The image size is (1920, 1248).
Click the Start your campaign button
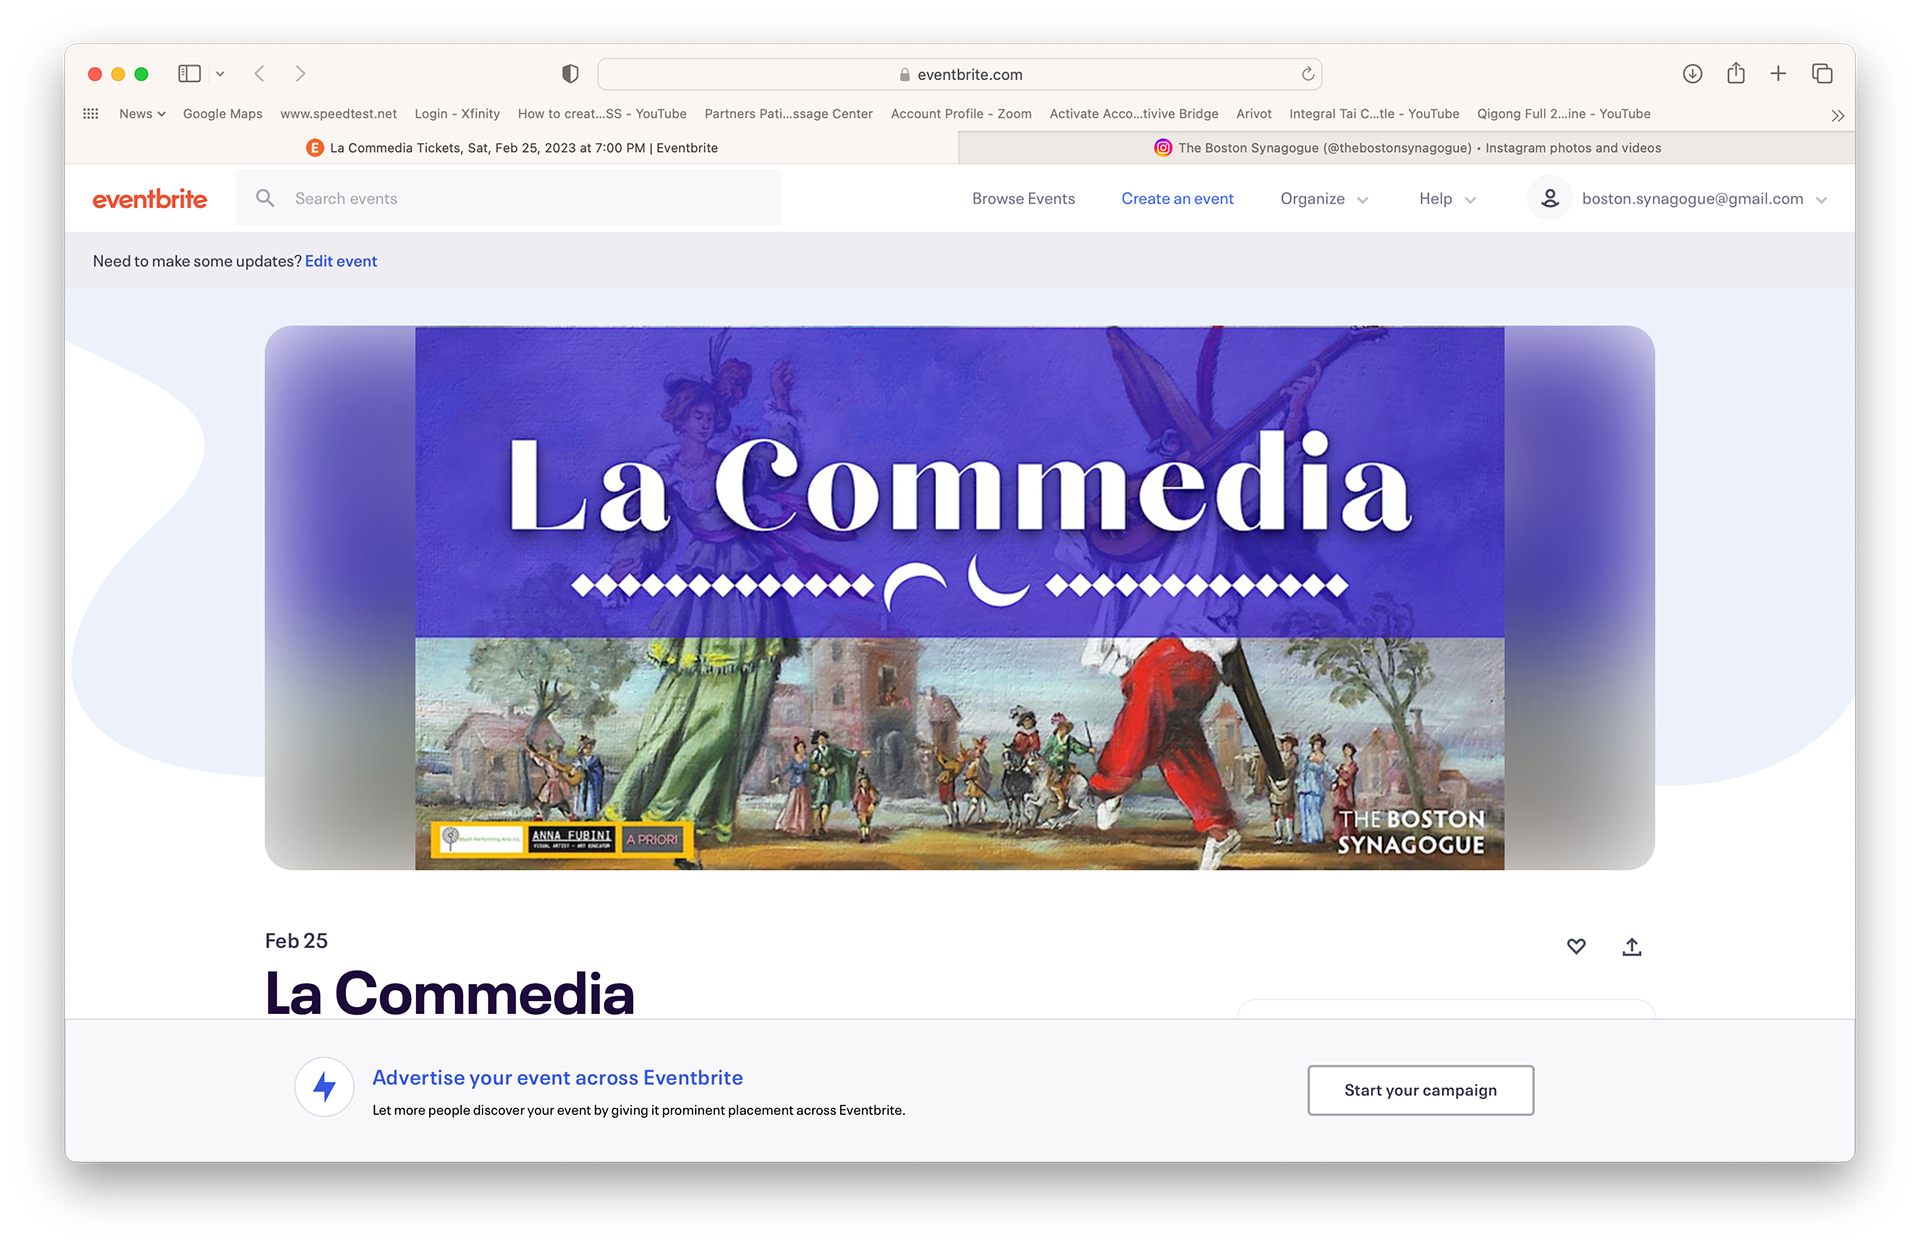1420,1090
